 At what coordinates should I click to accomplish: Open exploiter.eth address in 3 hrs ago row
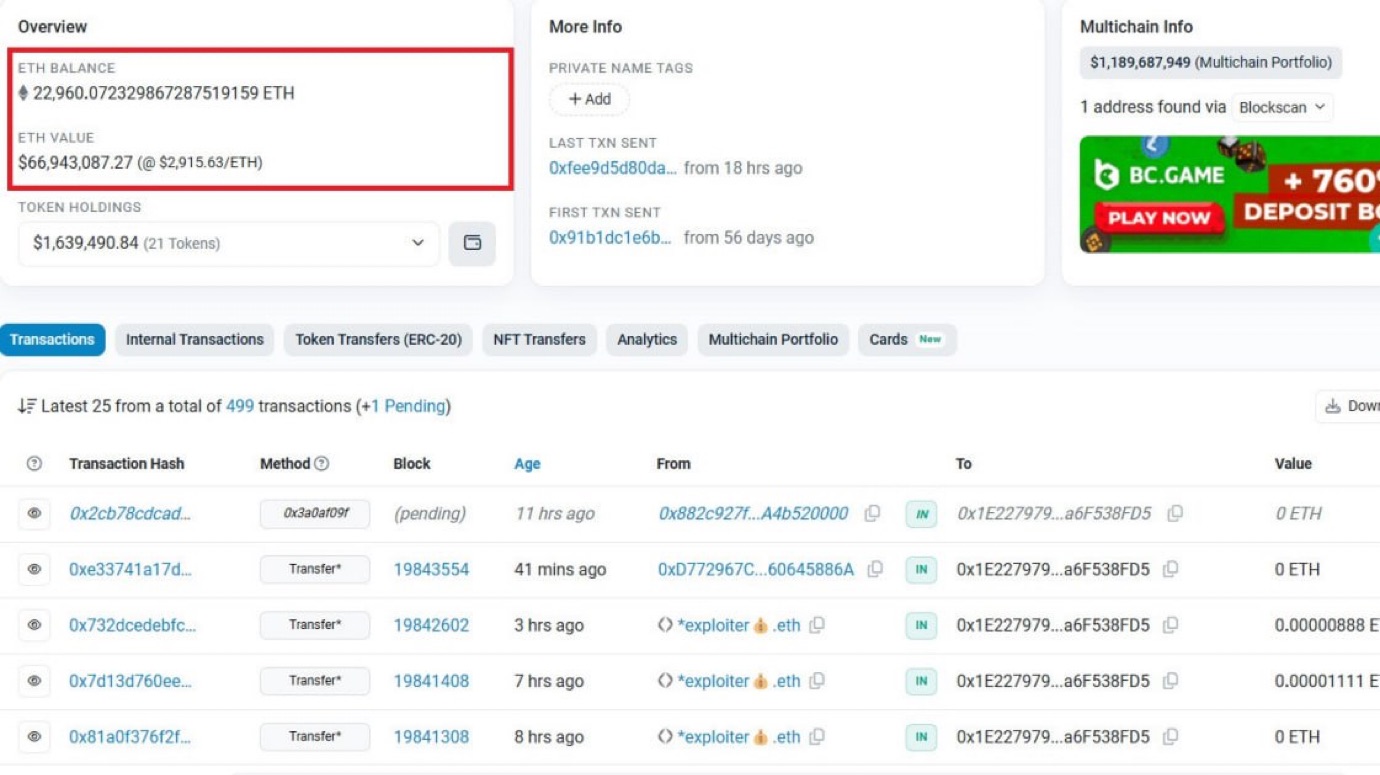point(739,626)
